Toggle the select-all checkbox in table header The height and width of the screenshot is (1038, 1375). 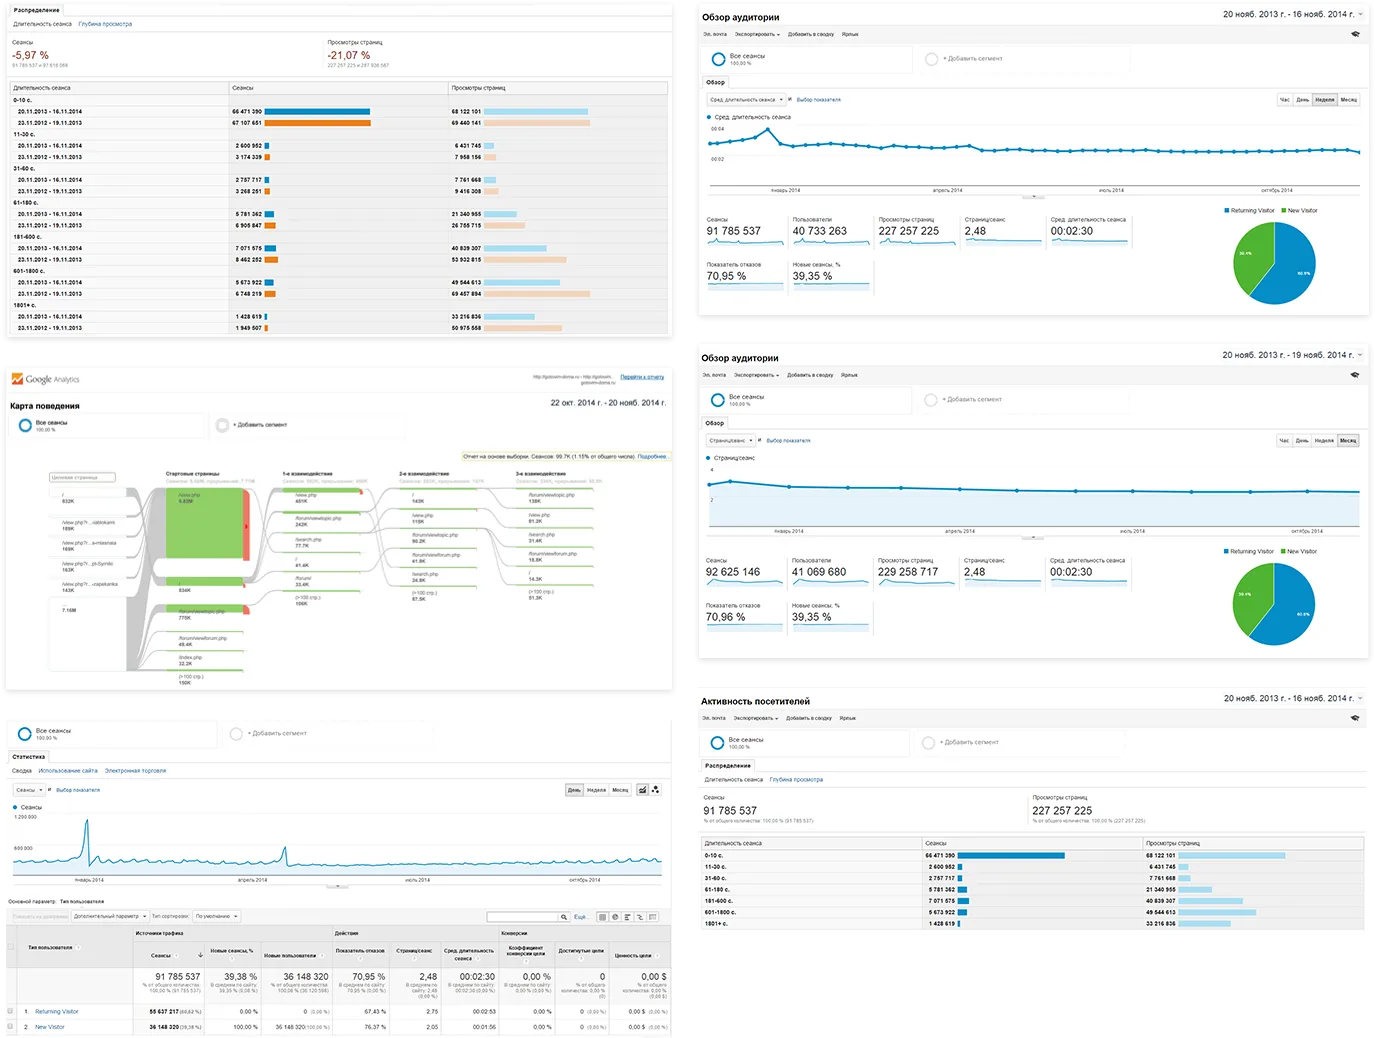coord(11,947)
